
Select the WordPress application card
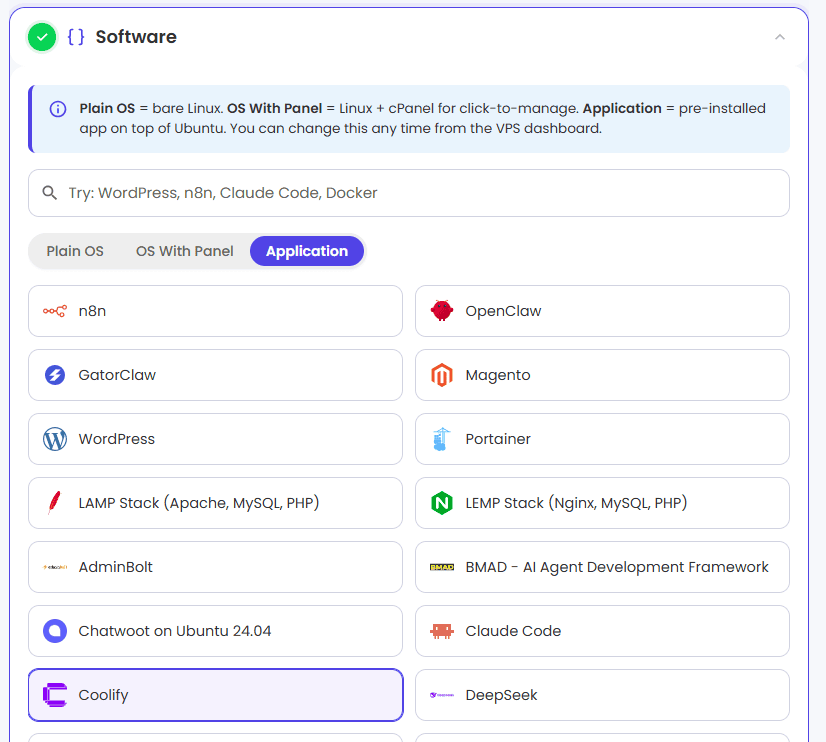click(x=215, y=439)
